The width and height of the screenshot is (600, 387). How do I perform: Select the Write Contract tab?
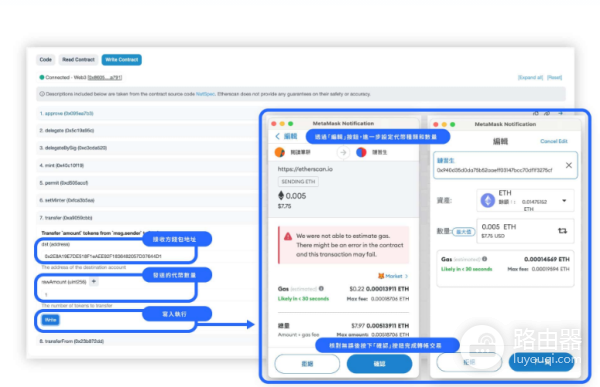(x=122, y=60)
